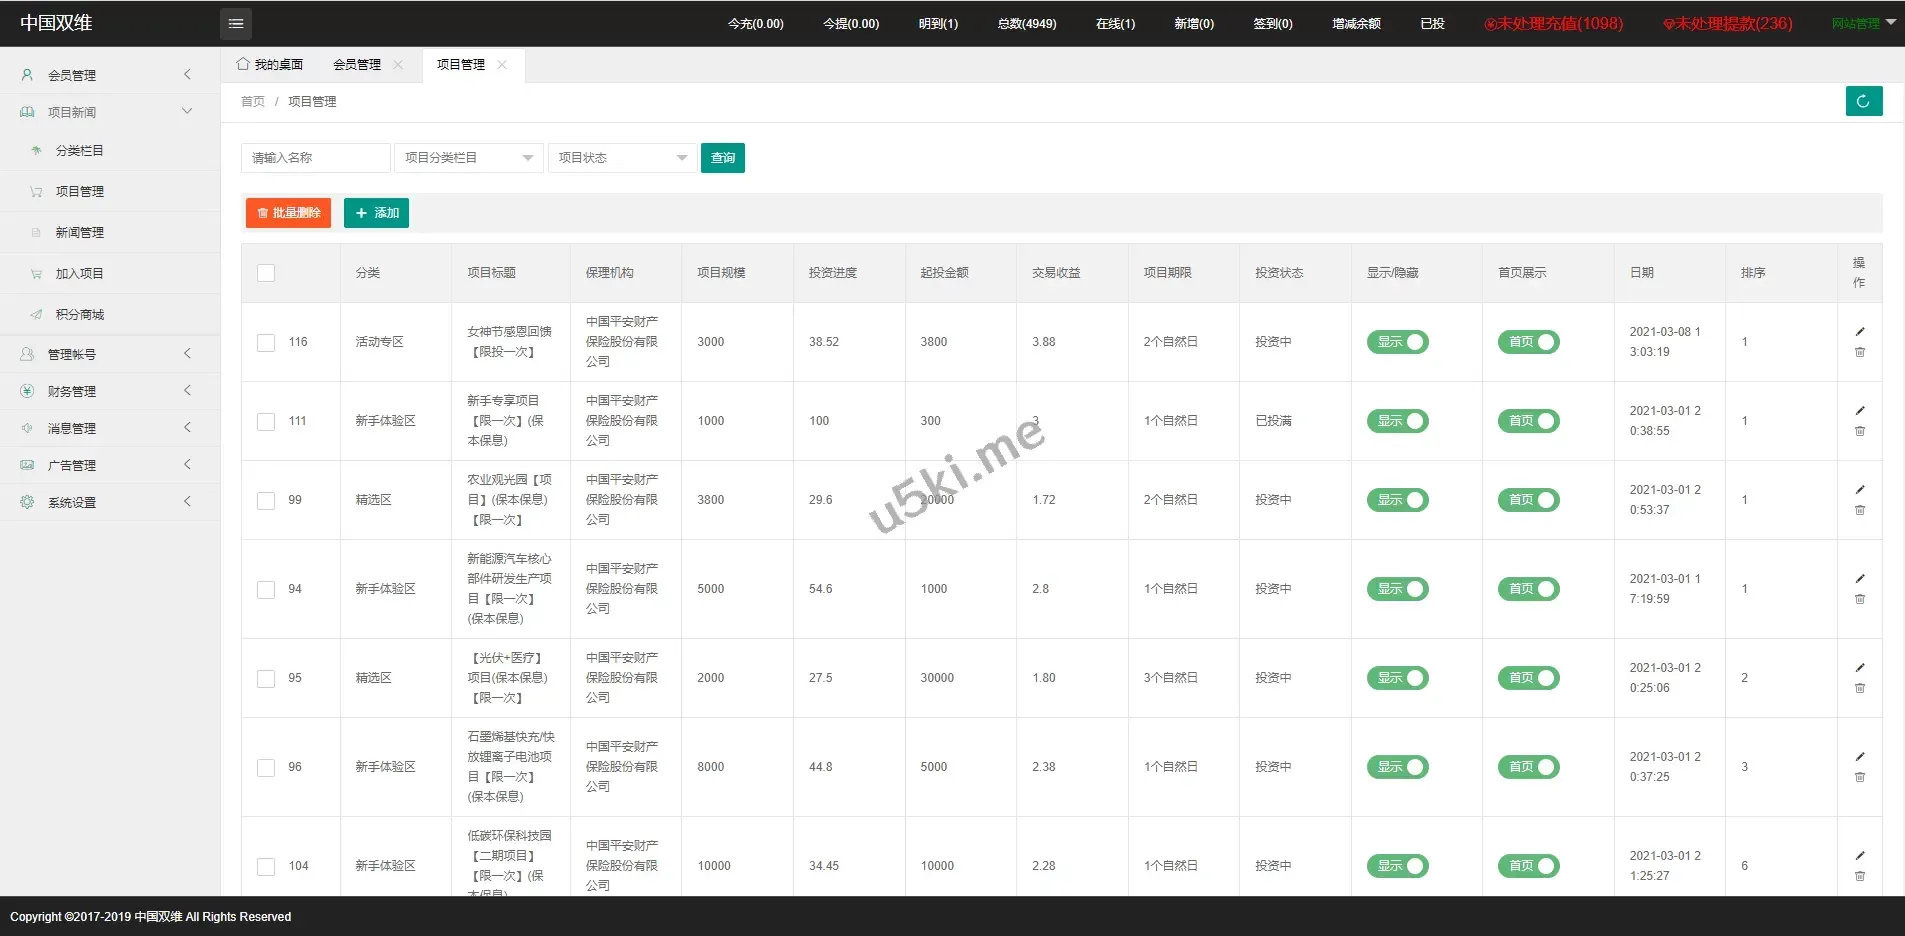Screen dimensions: 1905x936
Task: Click the green refresh icon button
Action: pyautogui.click(x=1863, y=101)
